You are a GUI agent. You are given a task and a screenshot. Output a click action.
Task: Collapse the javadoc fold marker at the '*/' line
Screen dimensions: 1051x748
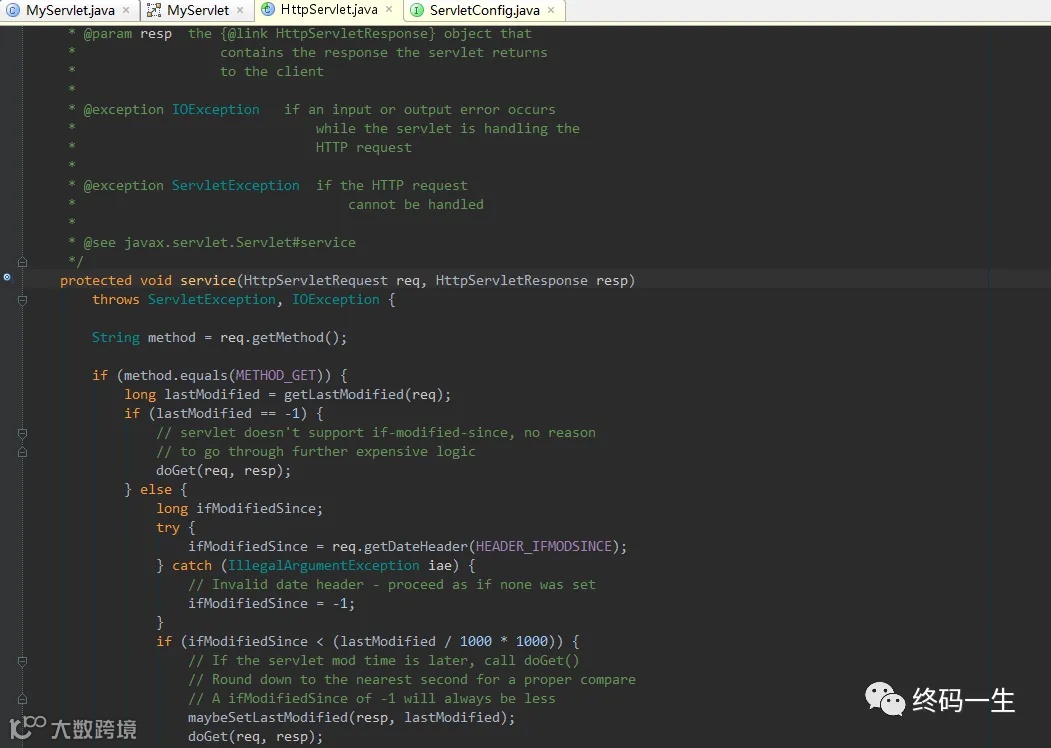22,261
